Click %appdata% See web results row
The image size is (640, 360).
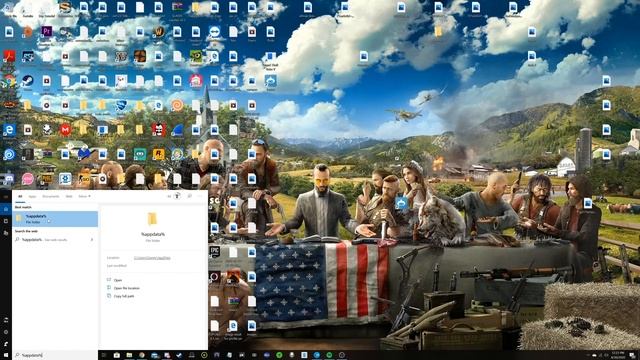[x=55, y=240]
